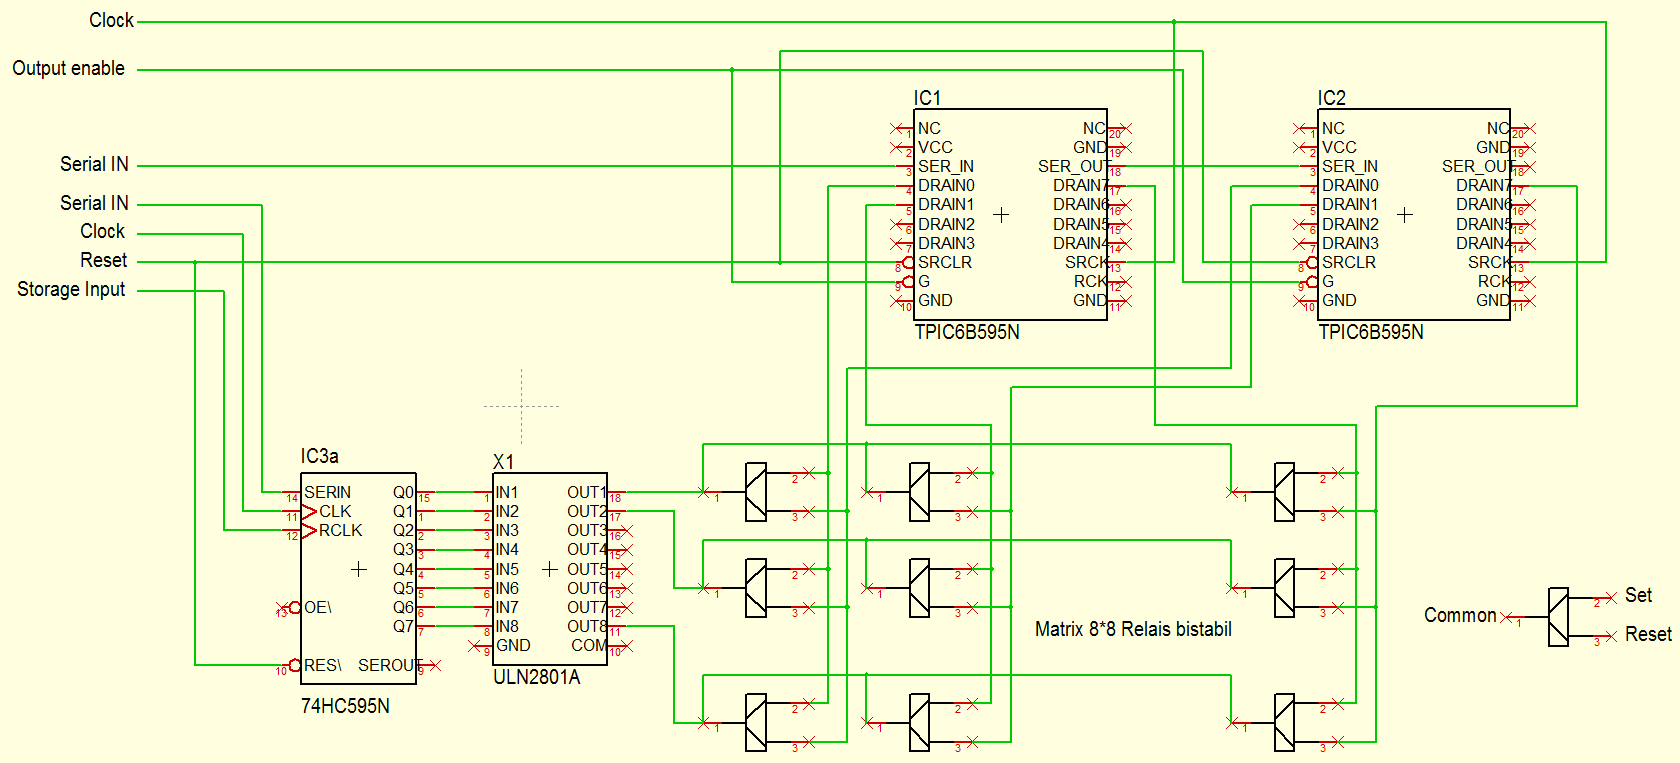Select the origin cross inside IC1 body
Image resolution: width=1680 pixels, height=763 pixels.
pos(1001,214)
